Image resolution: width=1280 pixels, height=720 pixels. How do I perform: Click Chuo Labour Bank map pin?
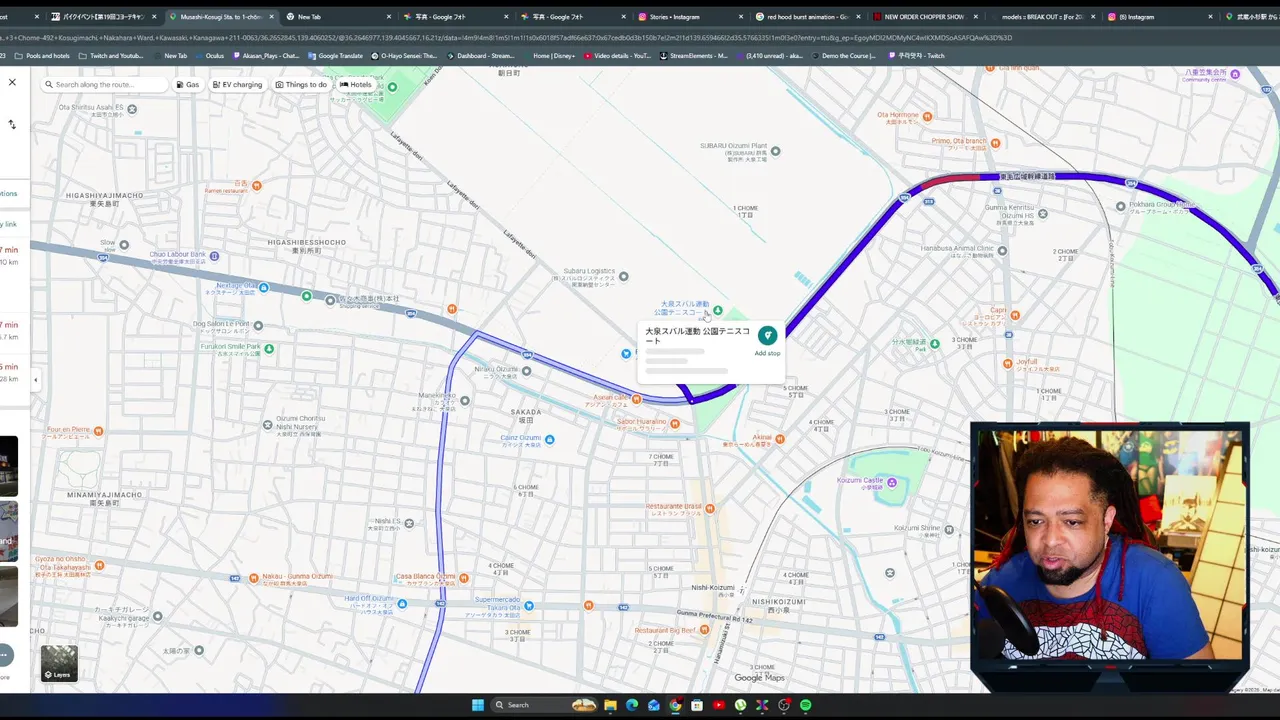click(214, 256)
